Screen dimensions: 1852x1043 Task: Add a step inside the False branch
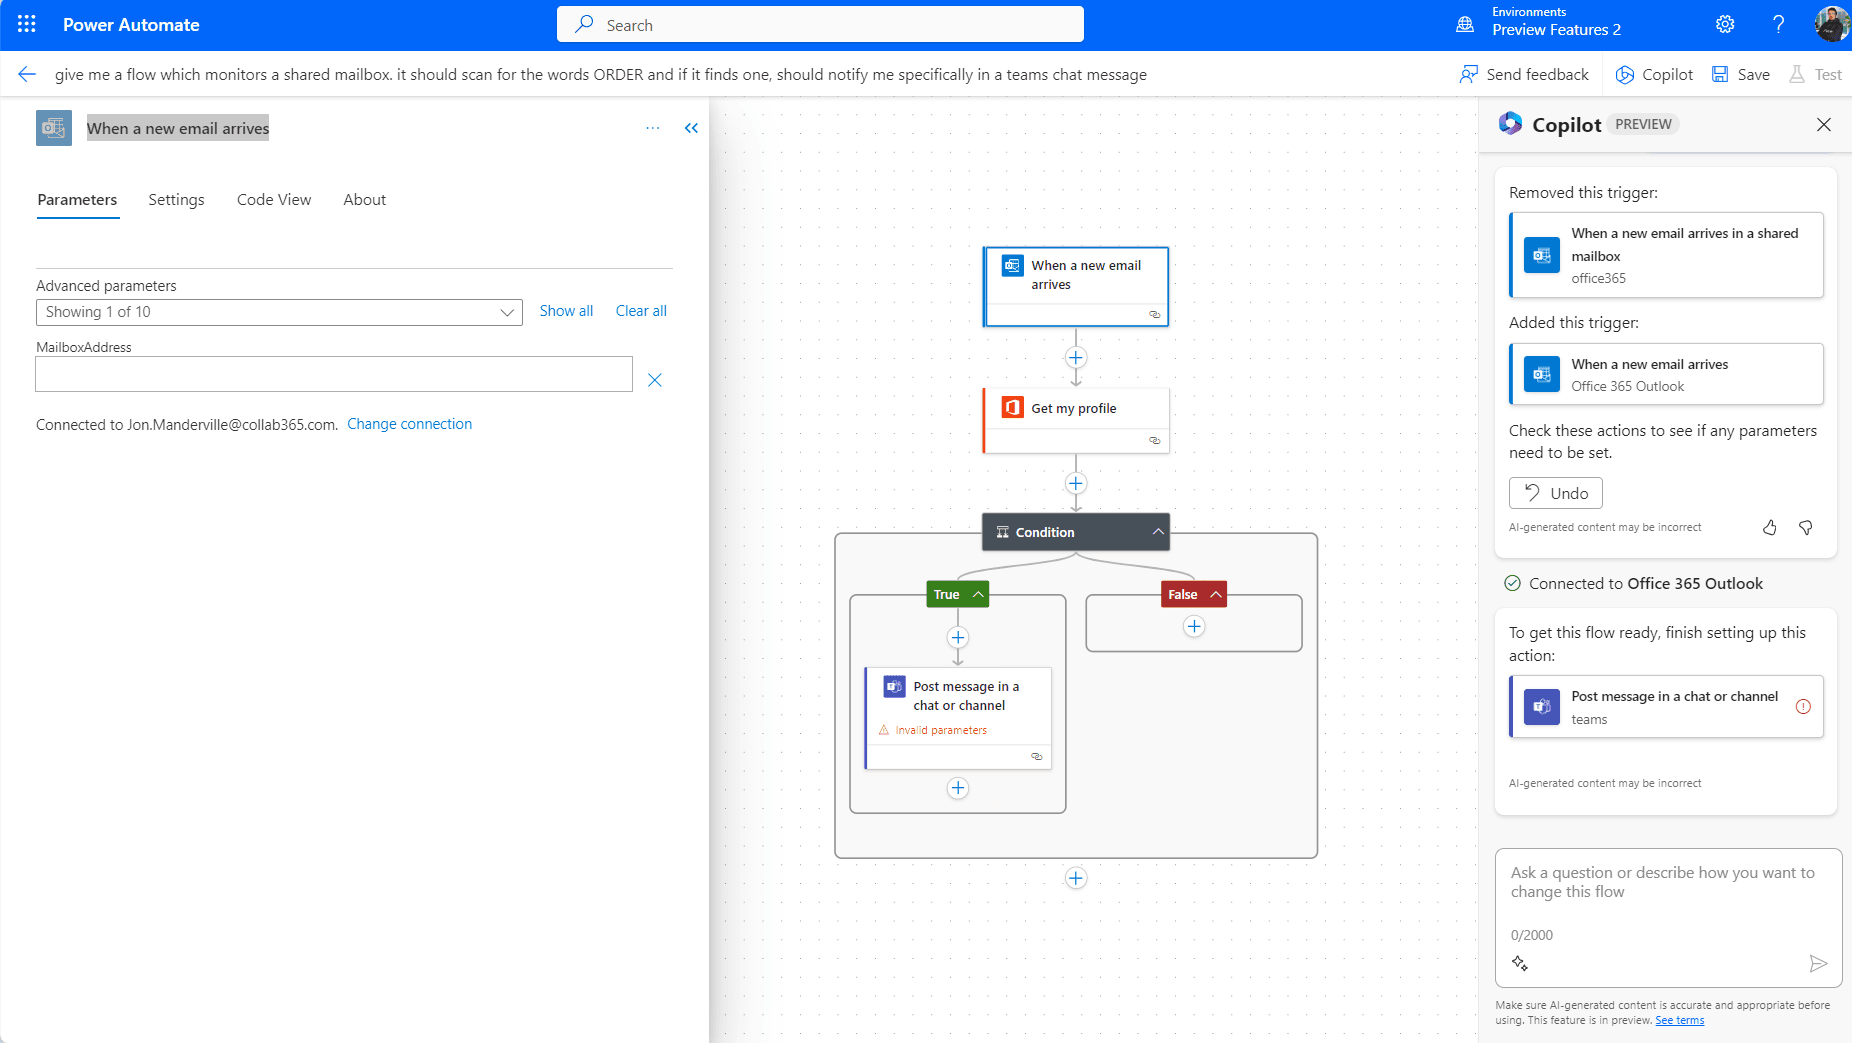1193,627
